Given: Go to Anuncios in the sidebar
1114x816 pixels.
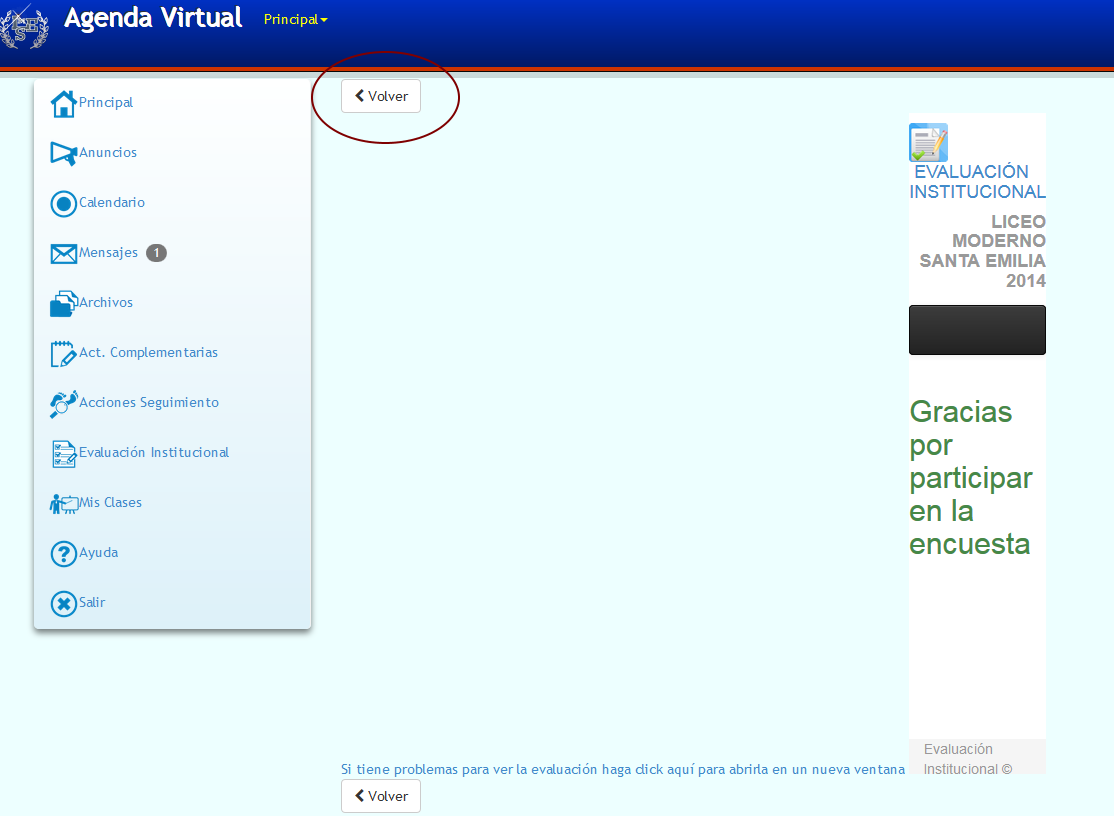Looking at the screenshot, I should click(x=108, y=152).
